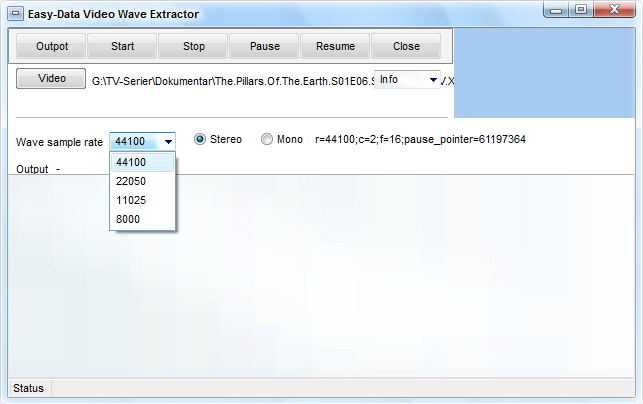Click the video file path text
Viewport: 643px width, 404px height.
click(233, 81)
